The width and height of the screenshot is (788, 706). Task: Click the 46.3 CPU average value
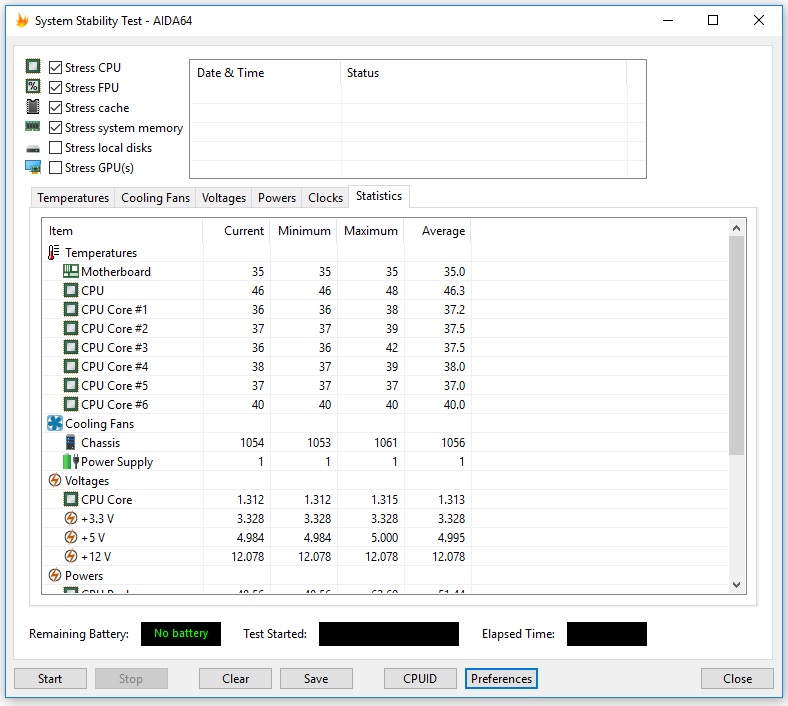(454, 290)
